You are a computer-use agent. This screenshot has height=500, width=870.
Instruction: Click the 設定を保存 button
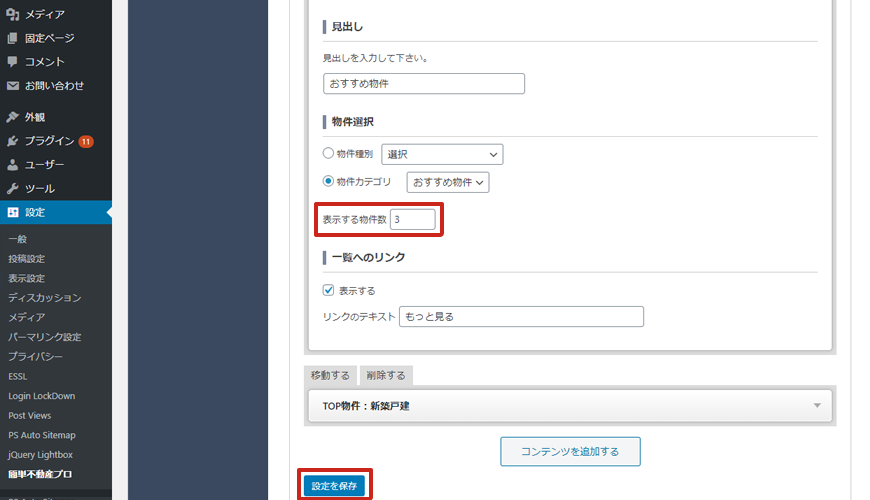tap(334, 486)
